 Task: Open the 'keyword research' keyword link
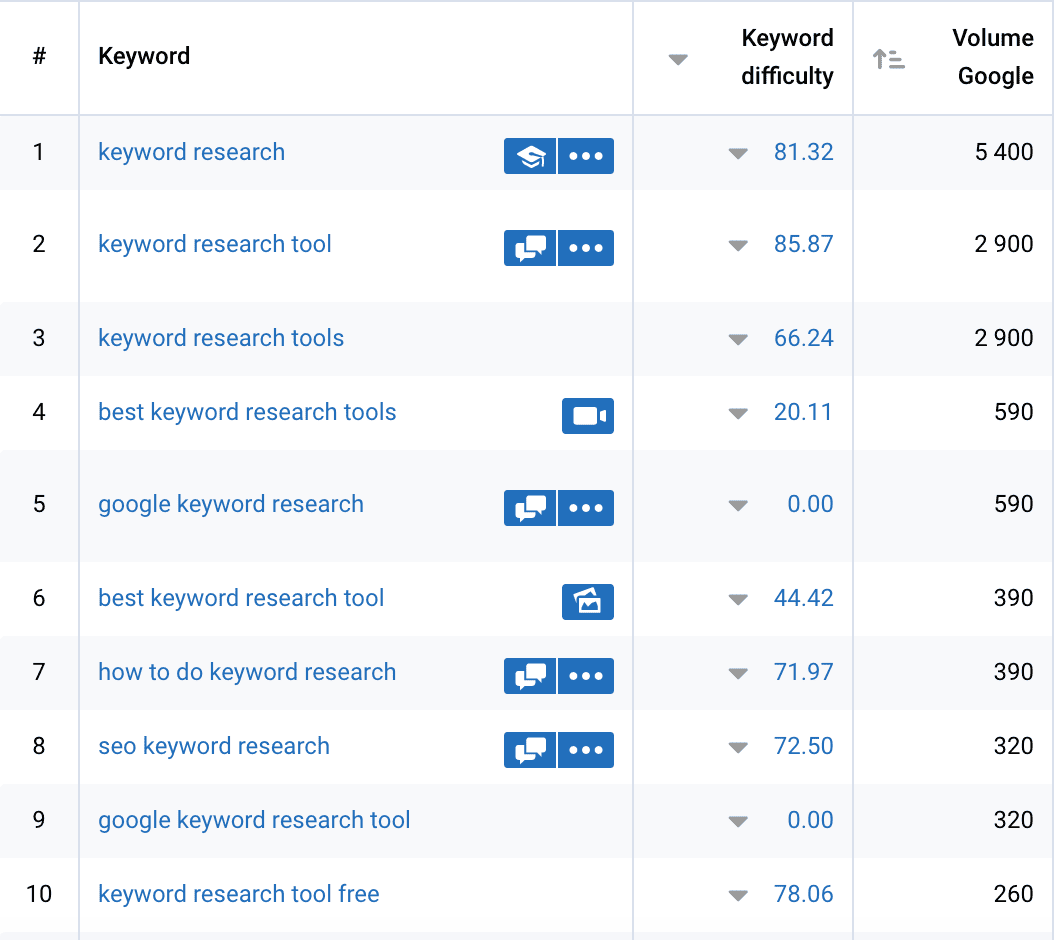coord(192,153)
